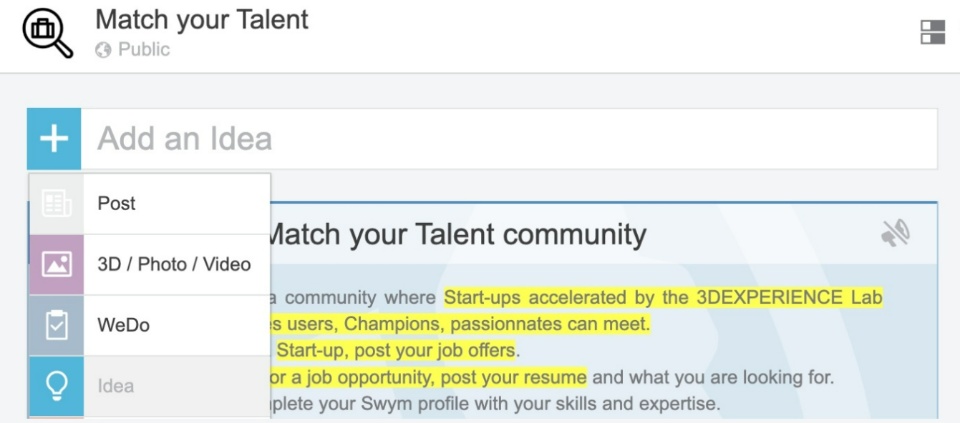
Task: Select the 3D / Photo / Video option
Action: [174, 265]
